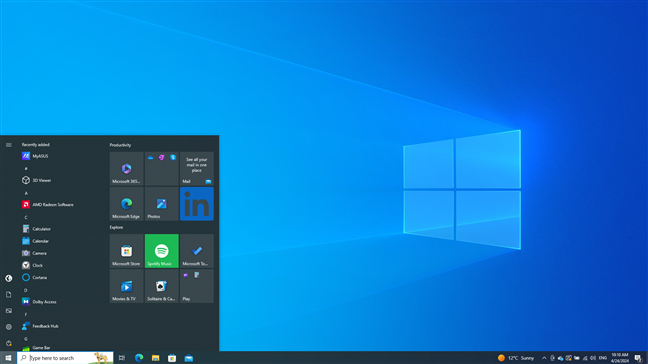This screenshot has width=648, height=364.
Task: Open Pictures from the Start sidebar
Action: tap(9, 311)
